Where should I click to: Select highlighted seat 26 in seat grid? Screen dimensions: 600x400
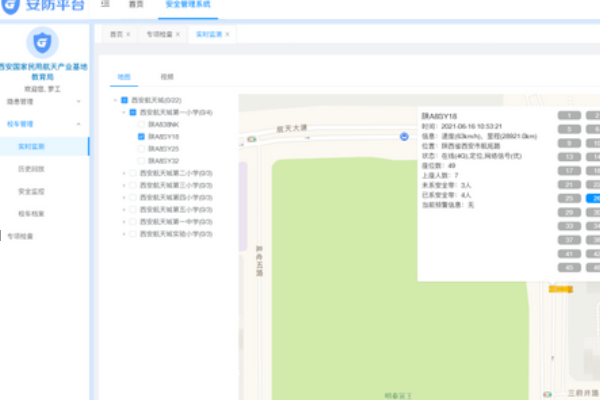coord(594,198)
